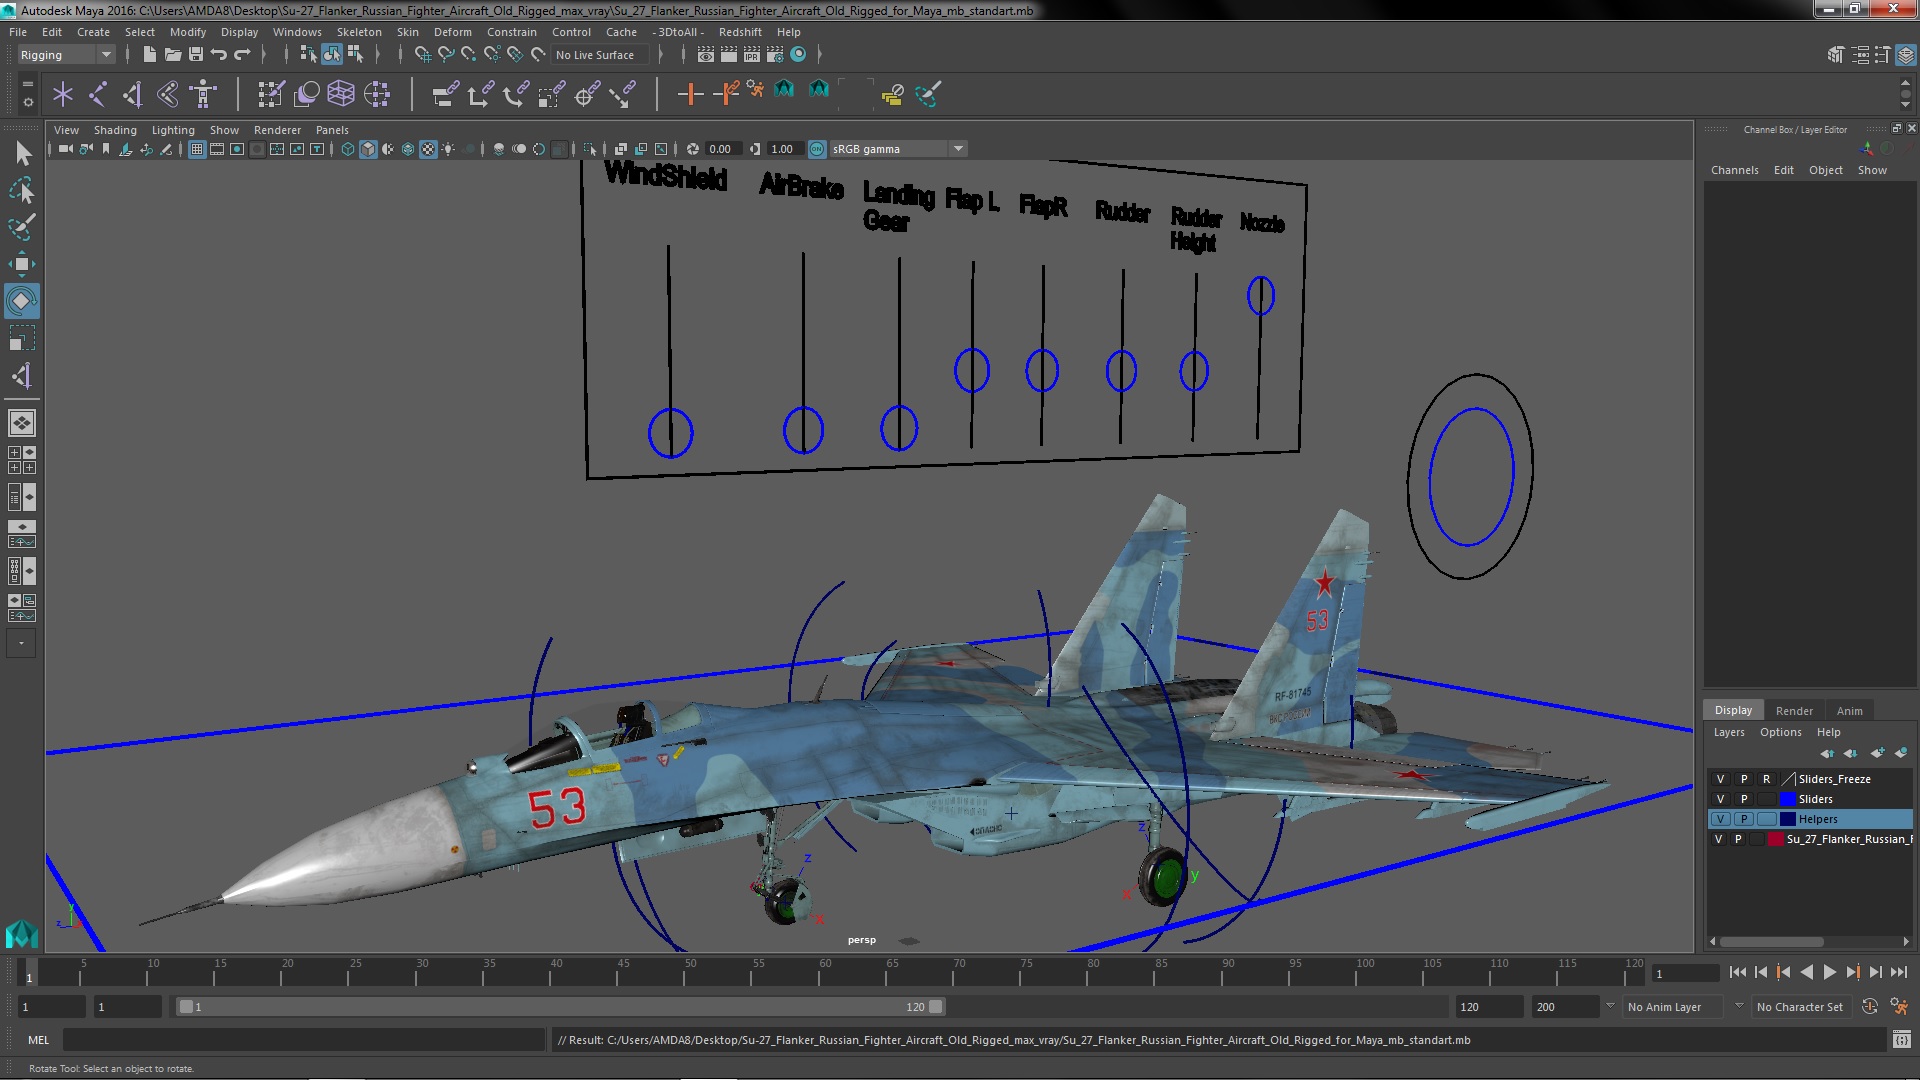Select the Scale tool in toolbox
1920x1080 pixels.
(21, 338)
